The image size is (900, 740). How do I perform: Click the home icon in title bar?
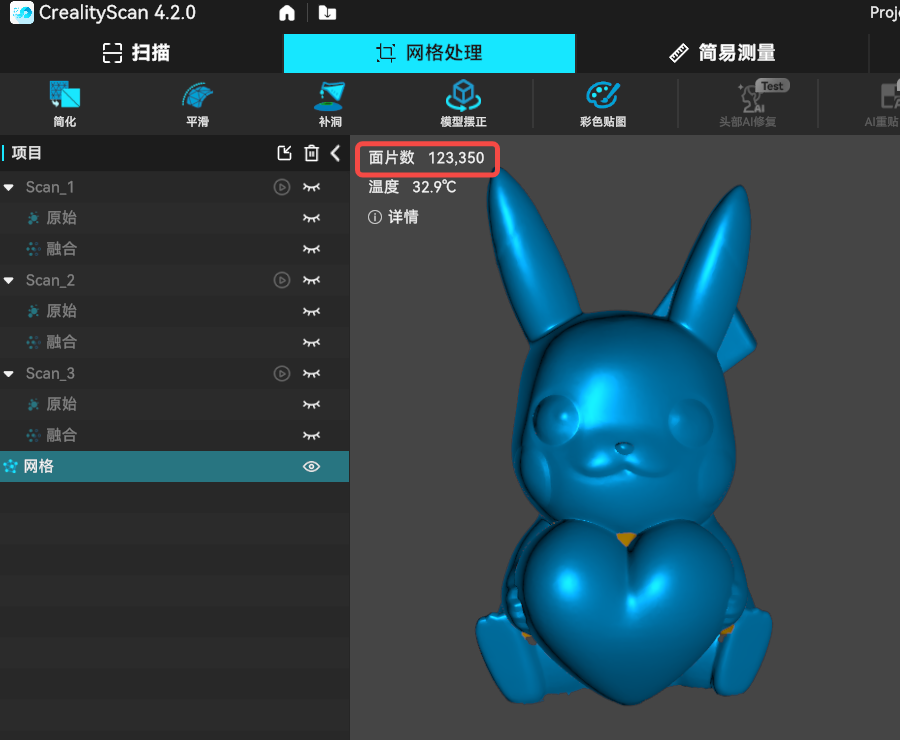tap(287, 13)
